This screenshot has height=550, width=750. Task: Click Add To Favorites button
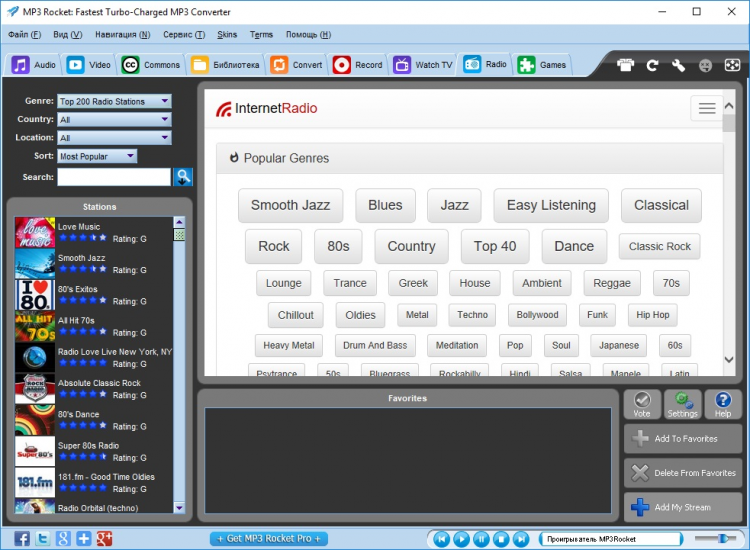[x=684, y=438]
